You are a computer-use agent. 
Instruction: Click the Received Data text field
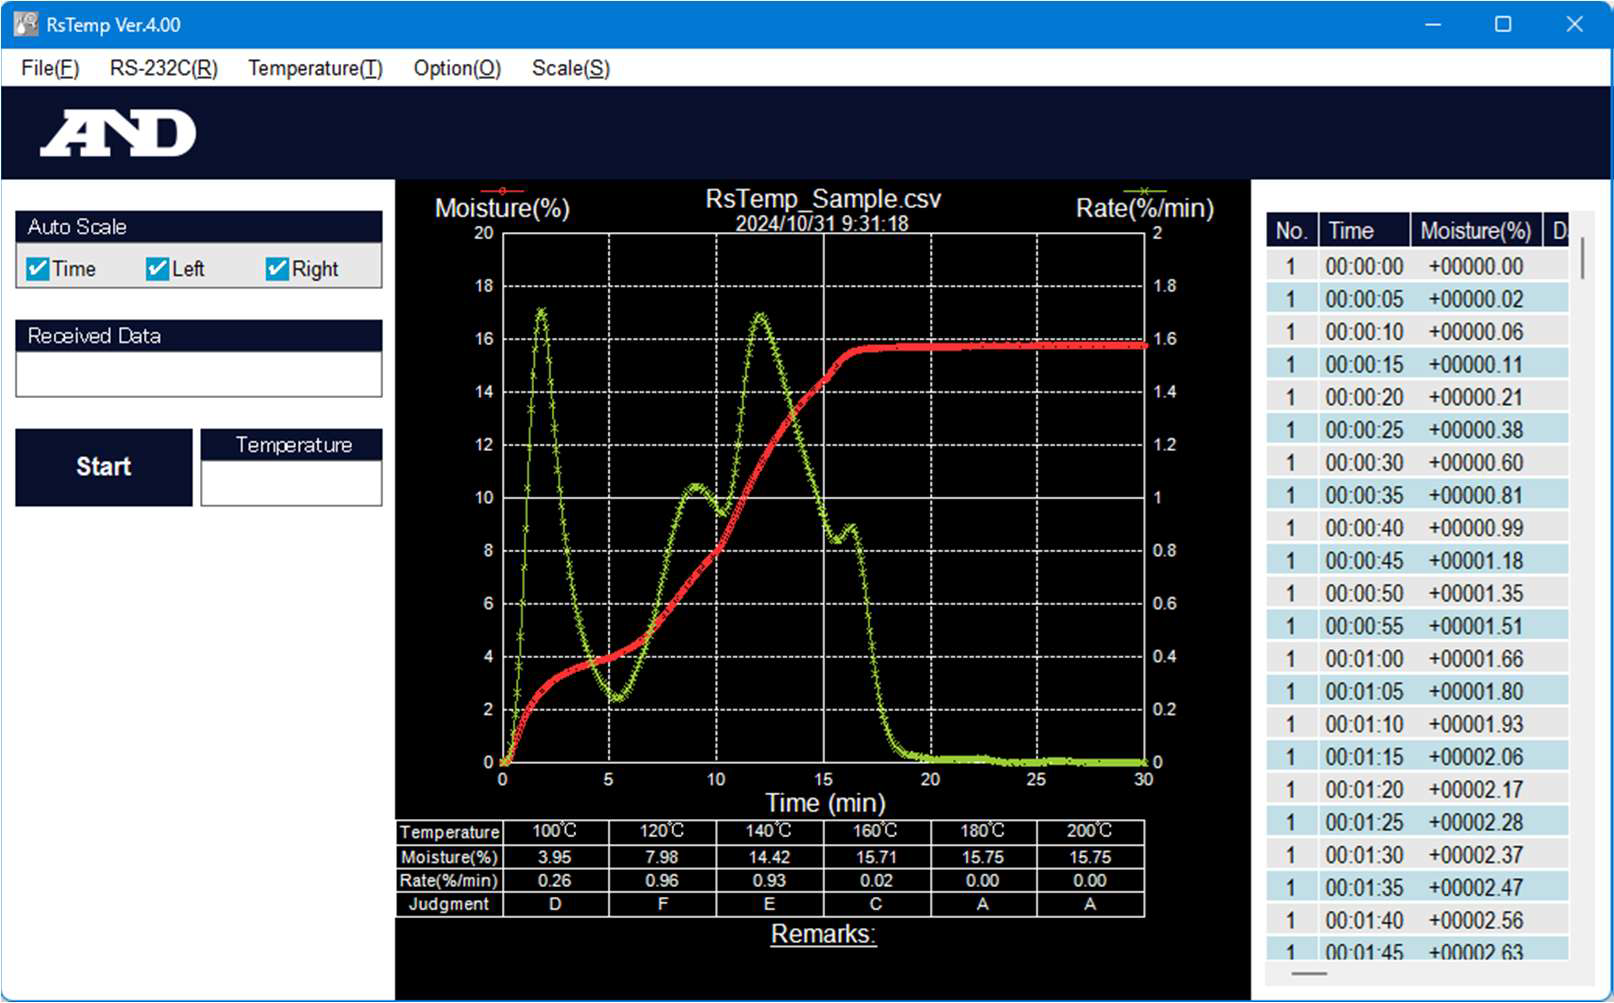pyautogui.click(x=198, y=374)
